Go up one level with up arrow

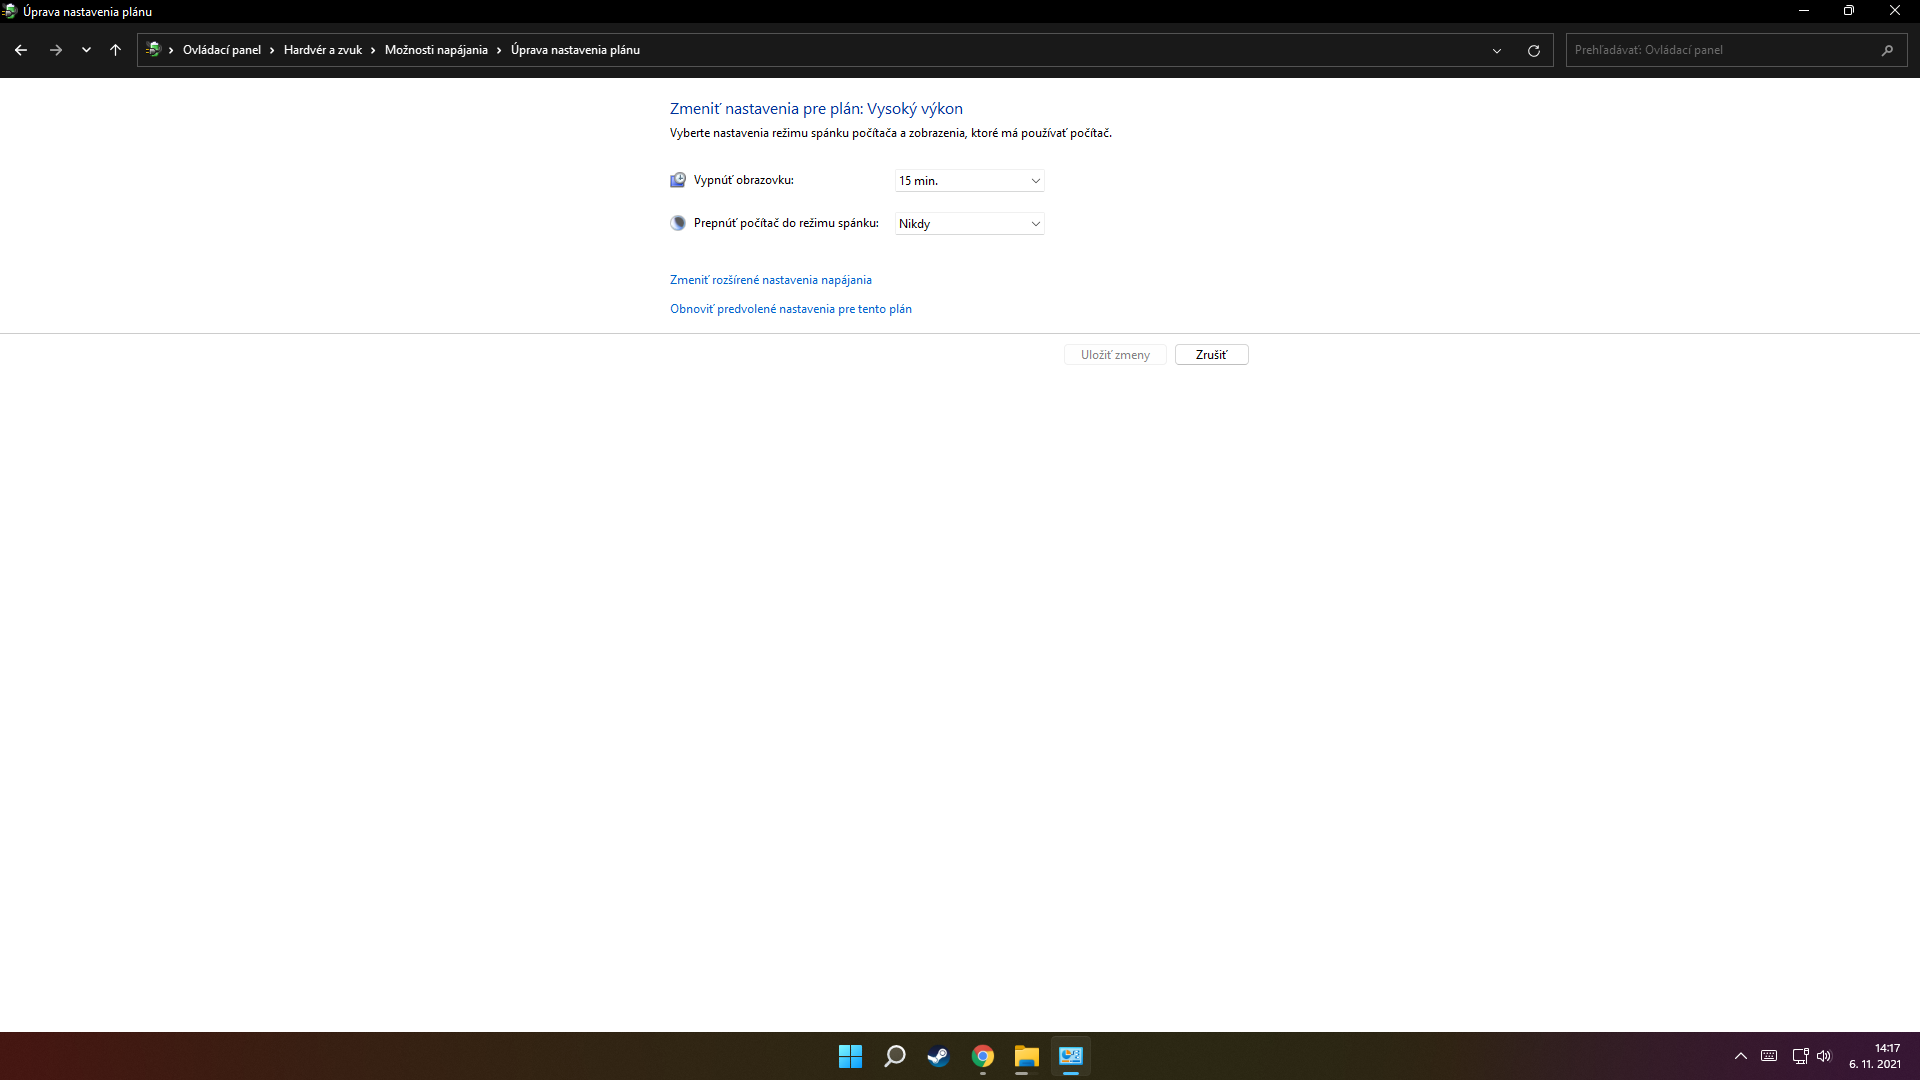(115, 50)
